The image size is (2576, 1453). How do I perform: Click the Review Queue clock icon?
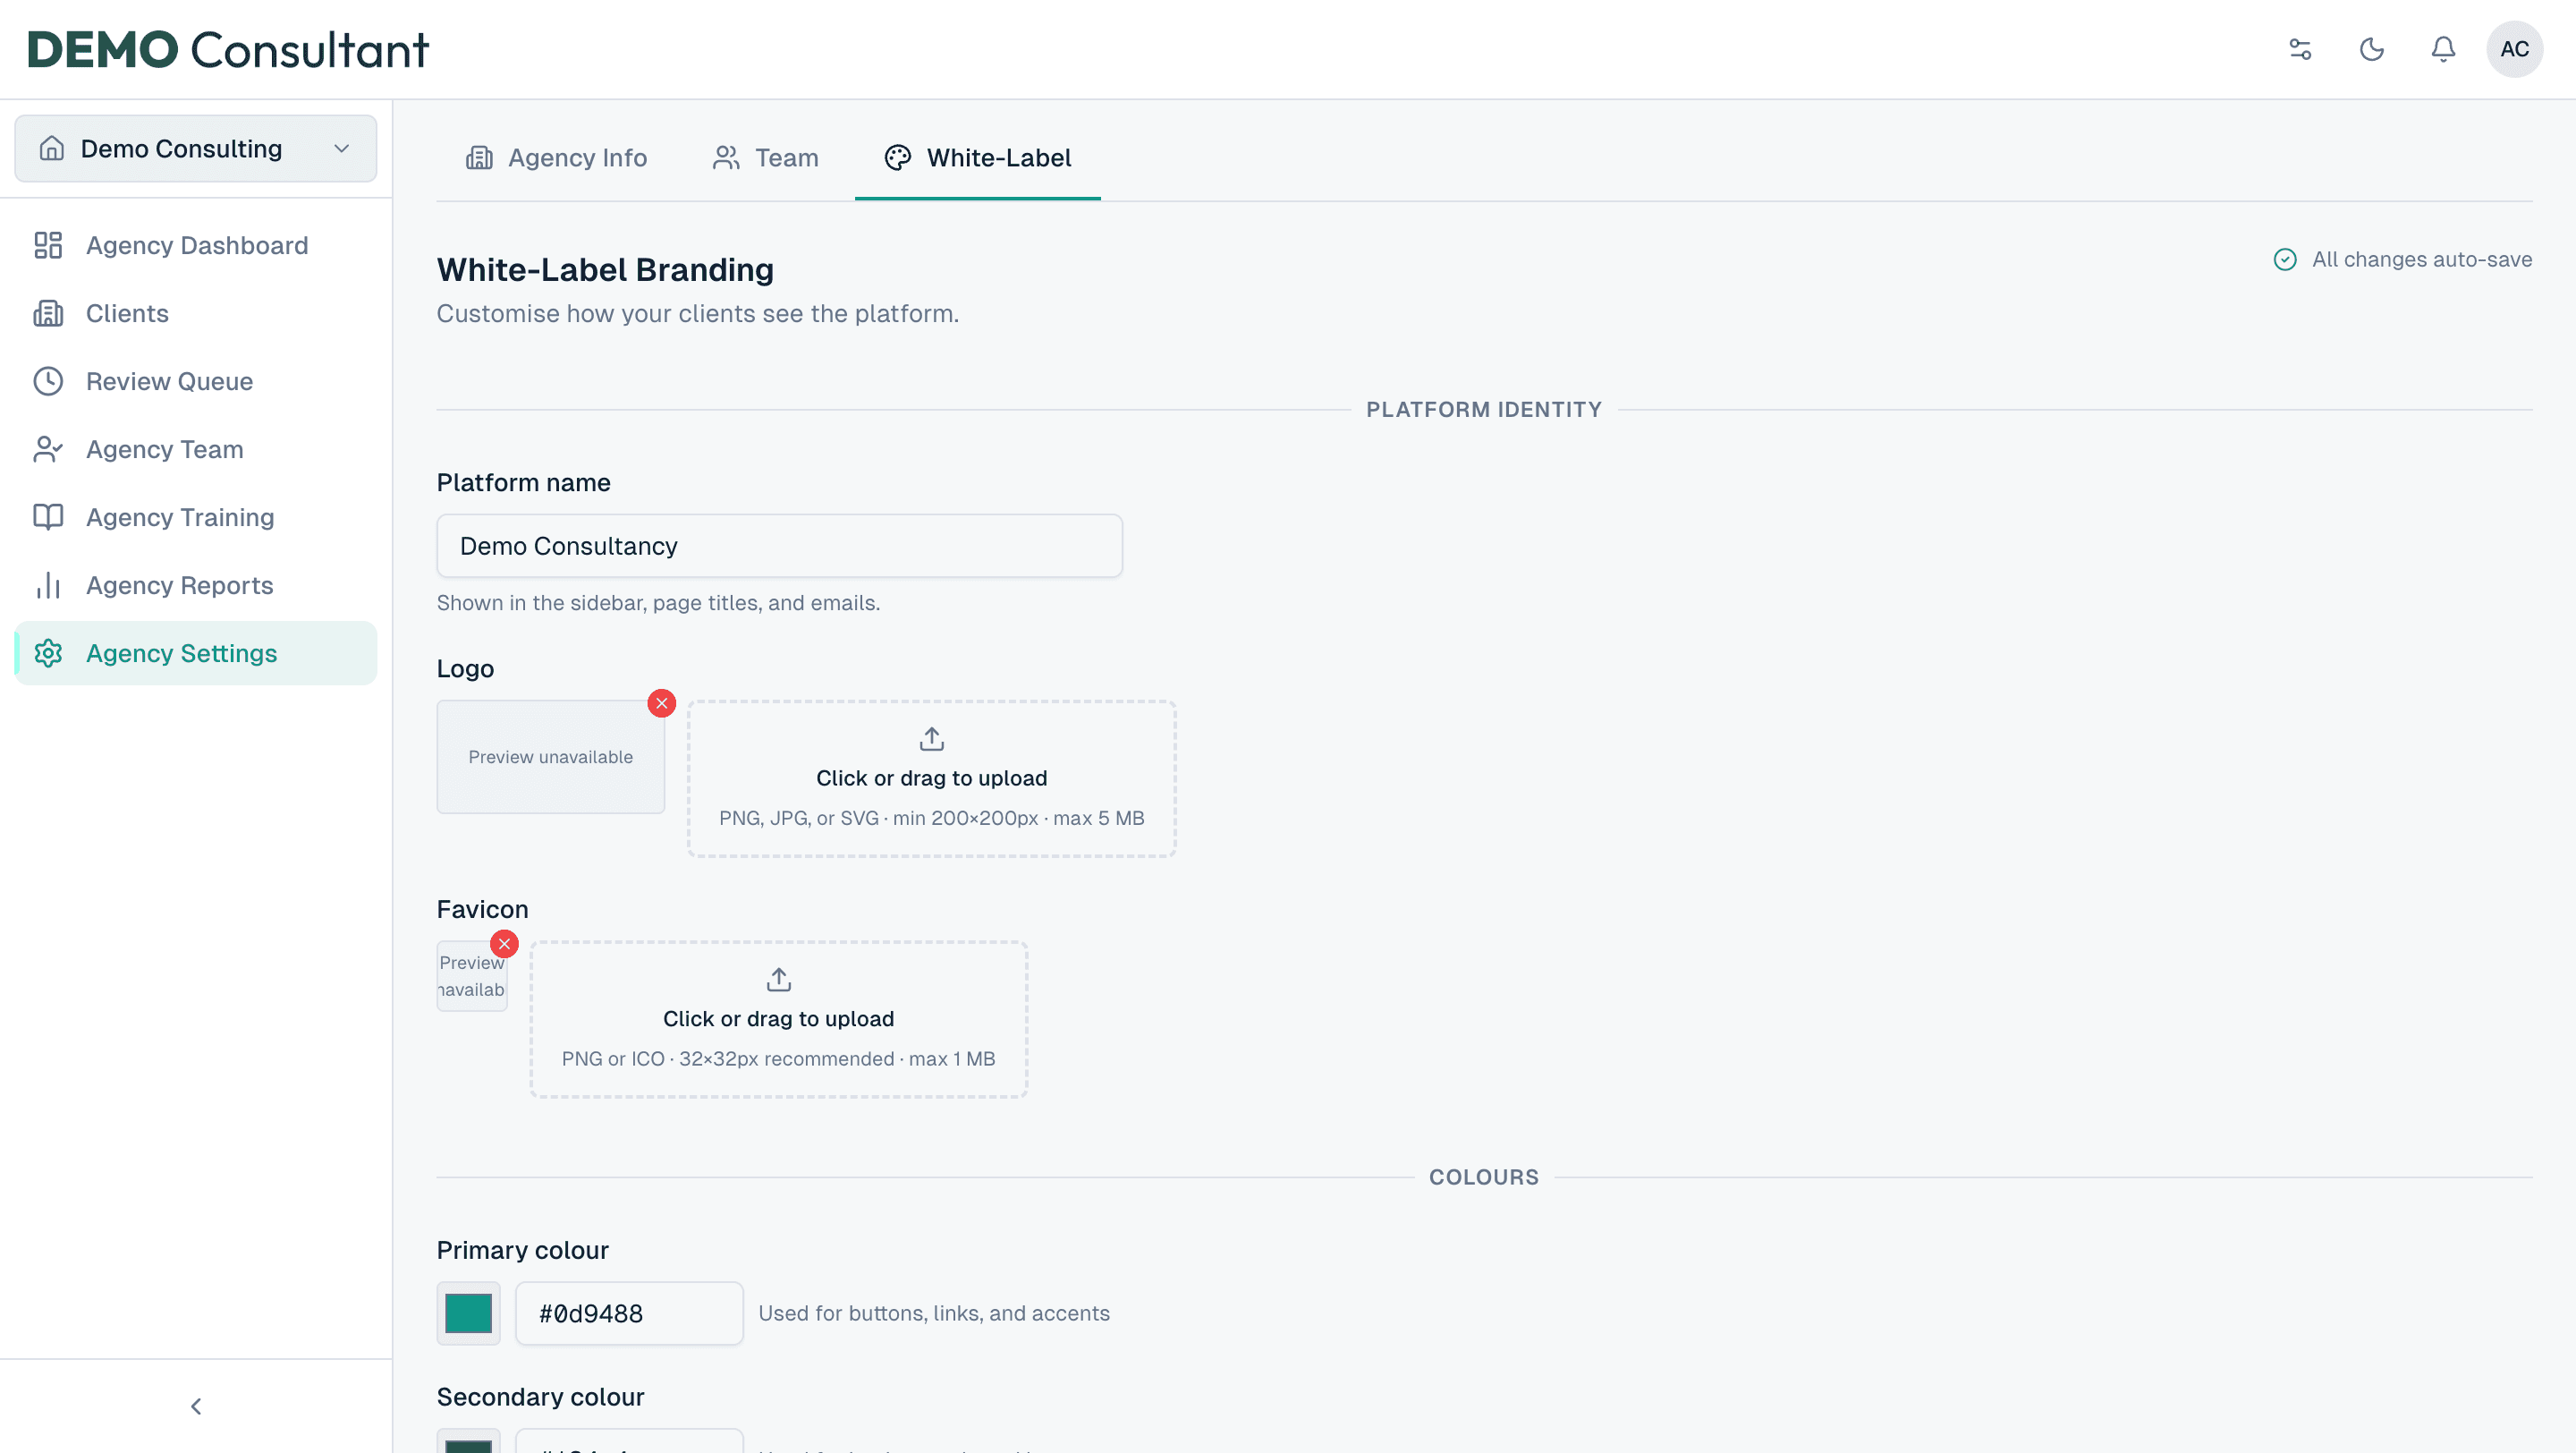(48, 381)
